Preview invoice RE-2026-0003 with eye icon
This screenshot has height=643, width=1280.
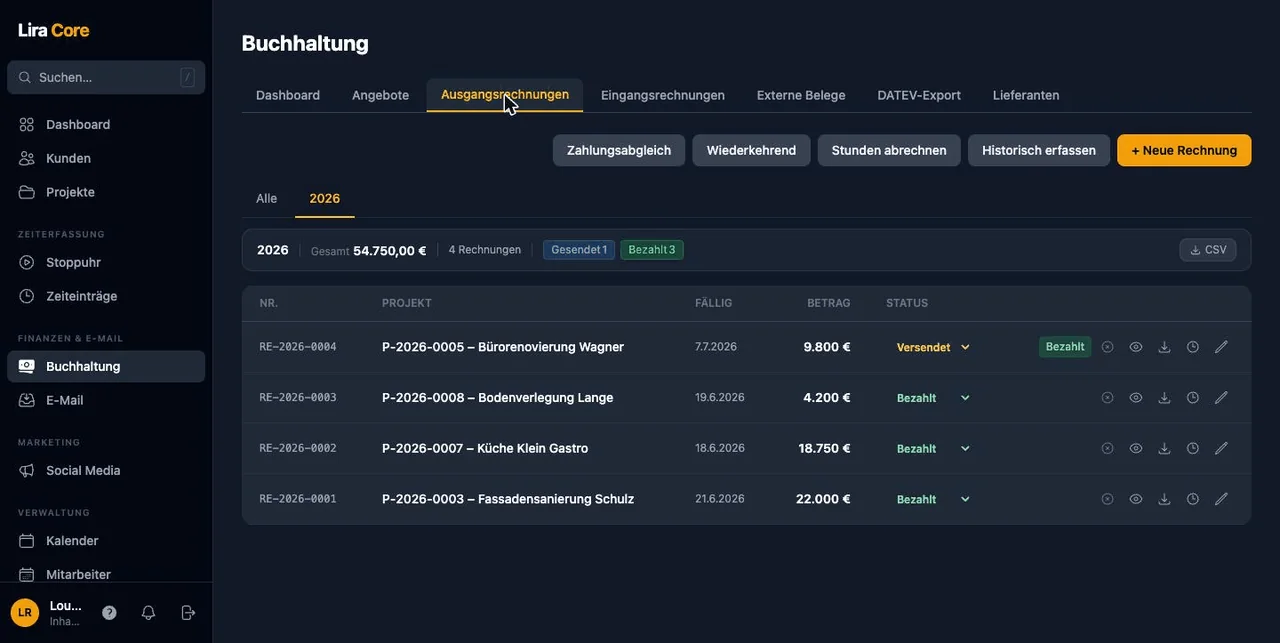[1136, 397]
